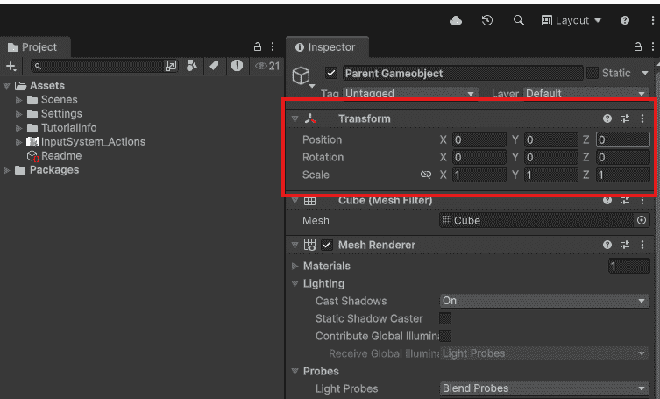Click the plus button to create asset

[11, 66]
